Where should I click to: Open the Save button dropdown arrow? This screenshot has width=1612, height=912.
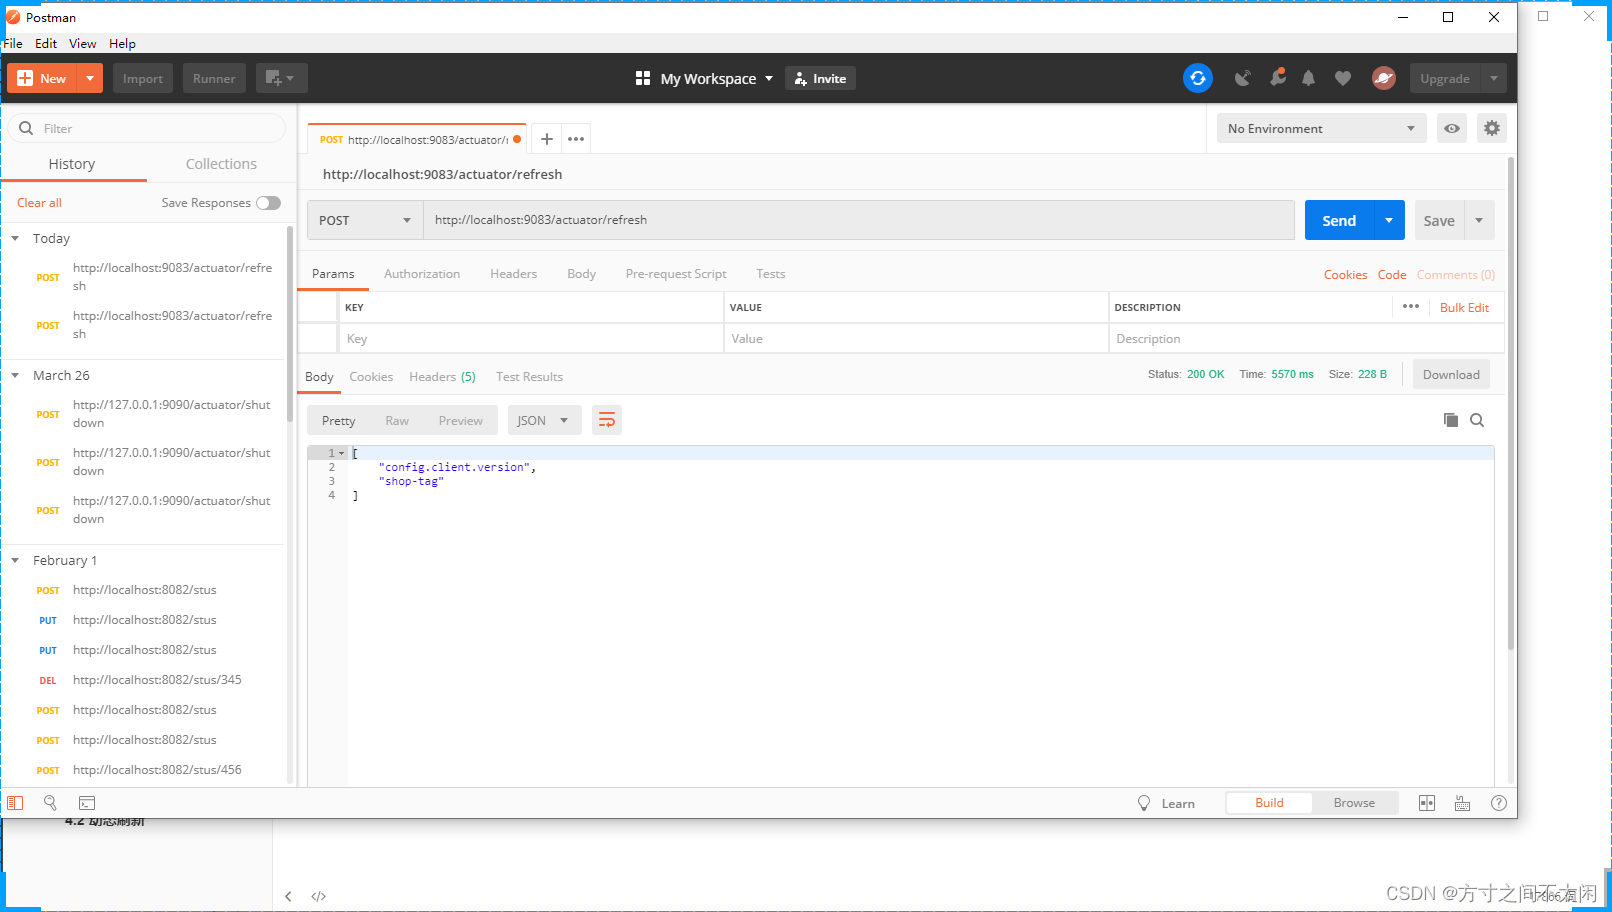(1479, 220)
